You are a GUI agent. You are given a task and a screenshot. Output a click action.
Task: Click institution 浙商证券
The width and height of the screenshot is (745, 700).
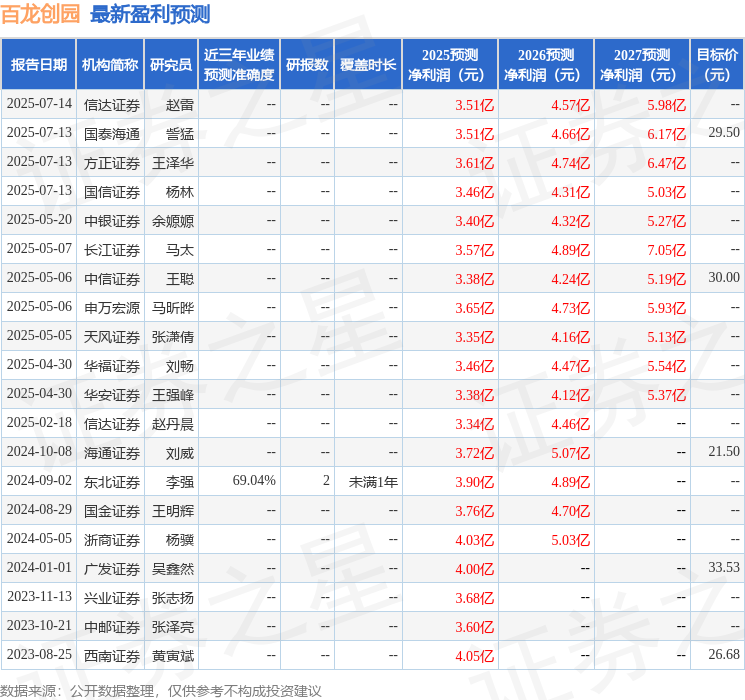coord(112,540)
